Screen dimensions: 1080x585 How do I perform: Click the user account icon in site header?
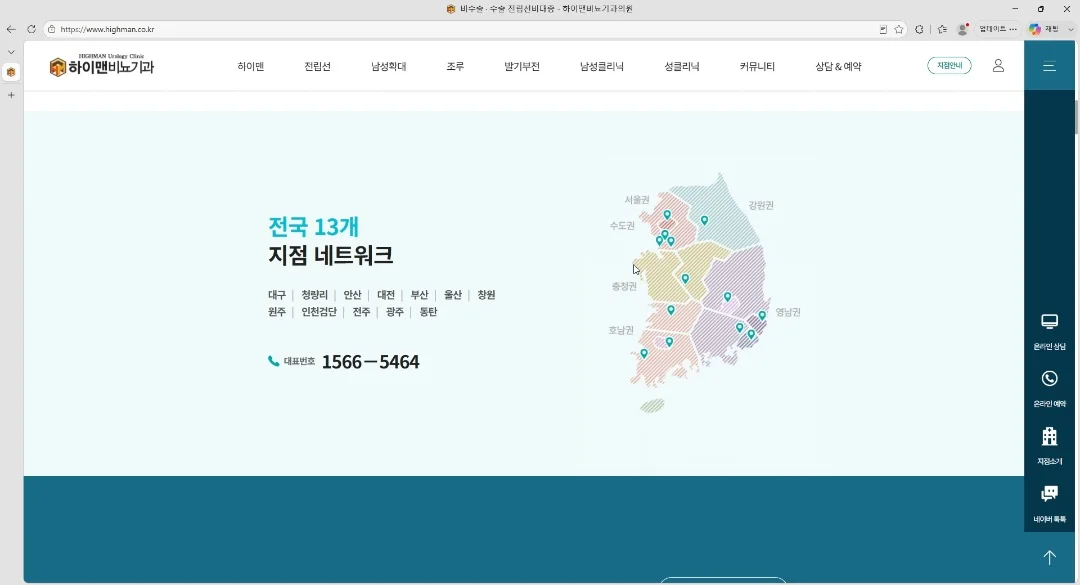pos(998,65)
